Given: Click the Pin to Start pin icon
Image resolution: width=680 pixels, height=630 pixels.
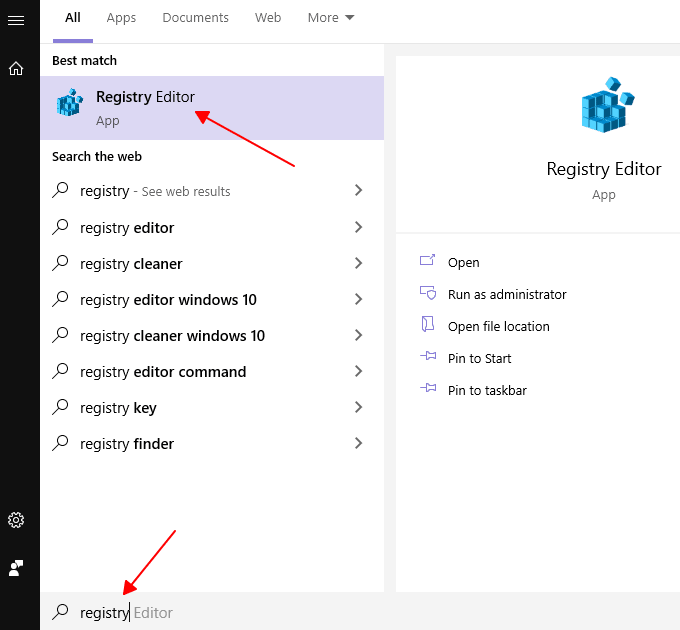Looking at the screenshot, I should 428,356.
